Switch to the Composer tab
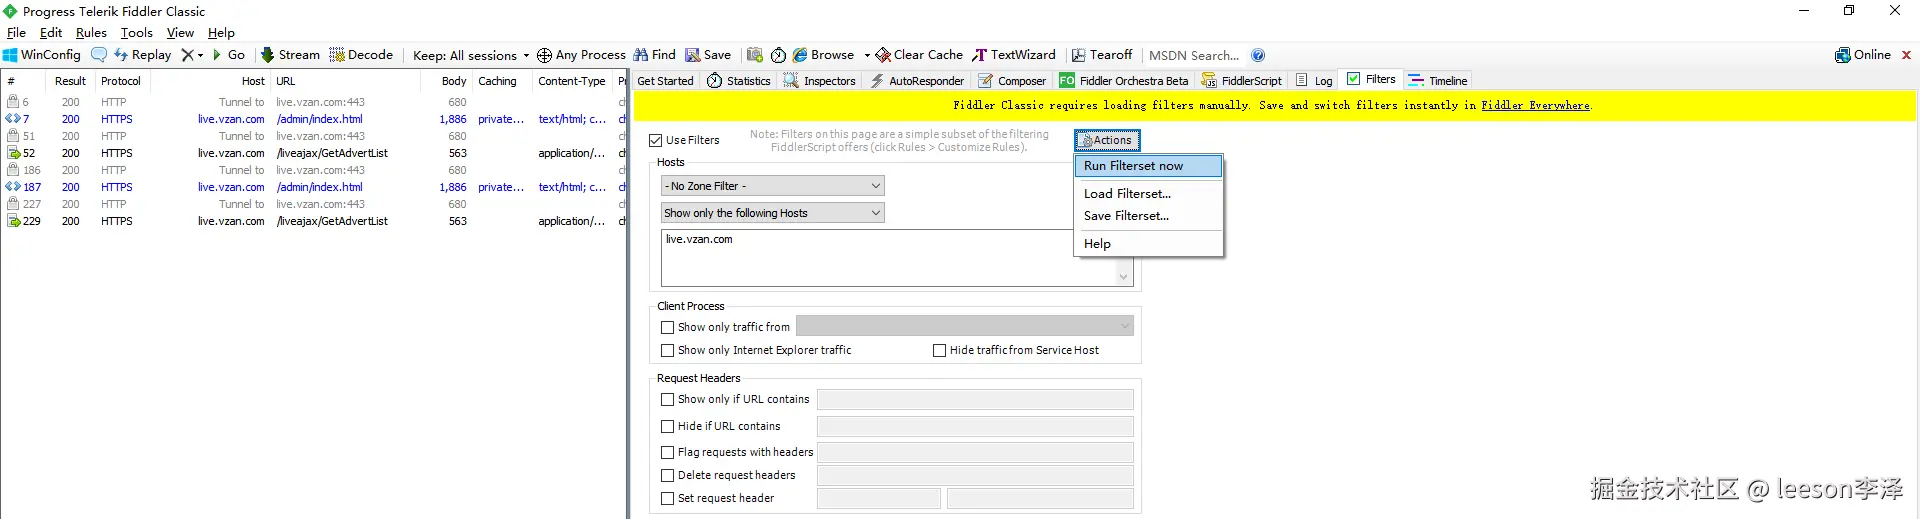1920x519 pixels. pos(1012,81)
